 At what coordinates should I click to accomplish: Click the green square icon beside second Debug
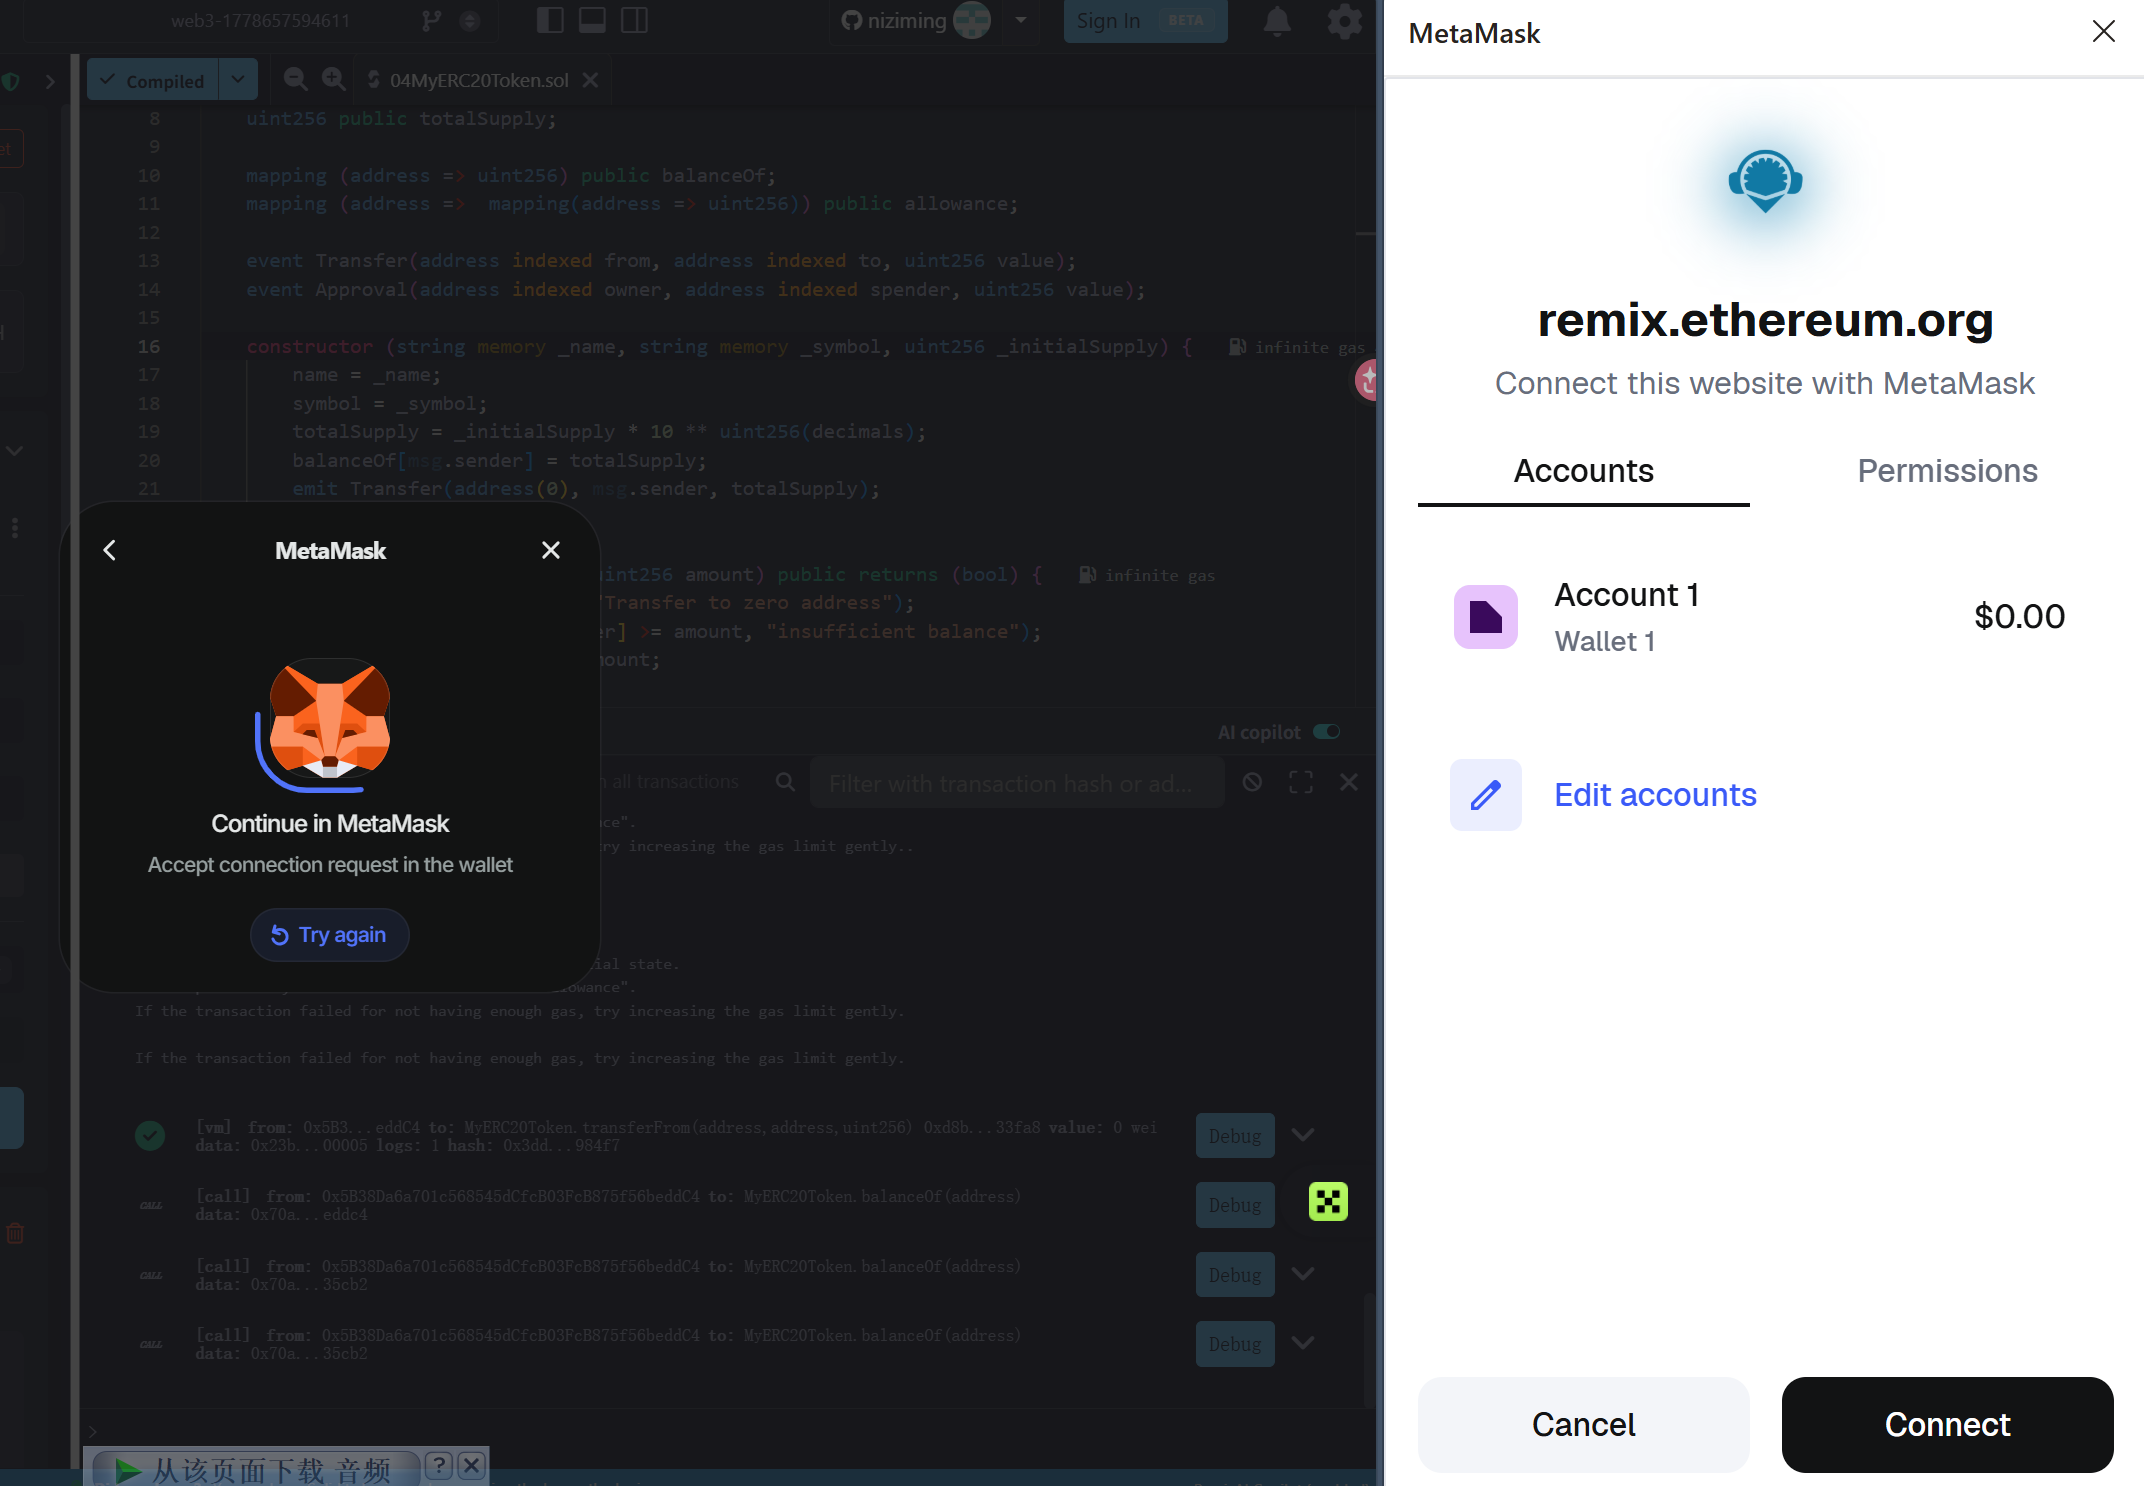(1328, 1202)
